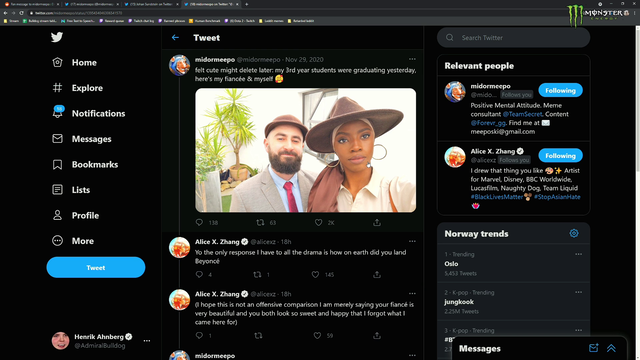Open options for Oslo trend

[578, 254]
